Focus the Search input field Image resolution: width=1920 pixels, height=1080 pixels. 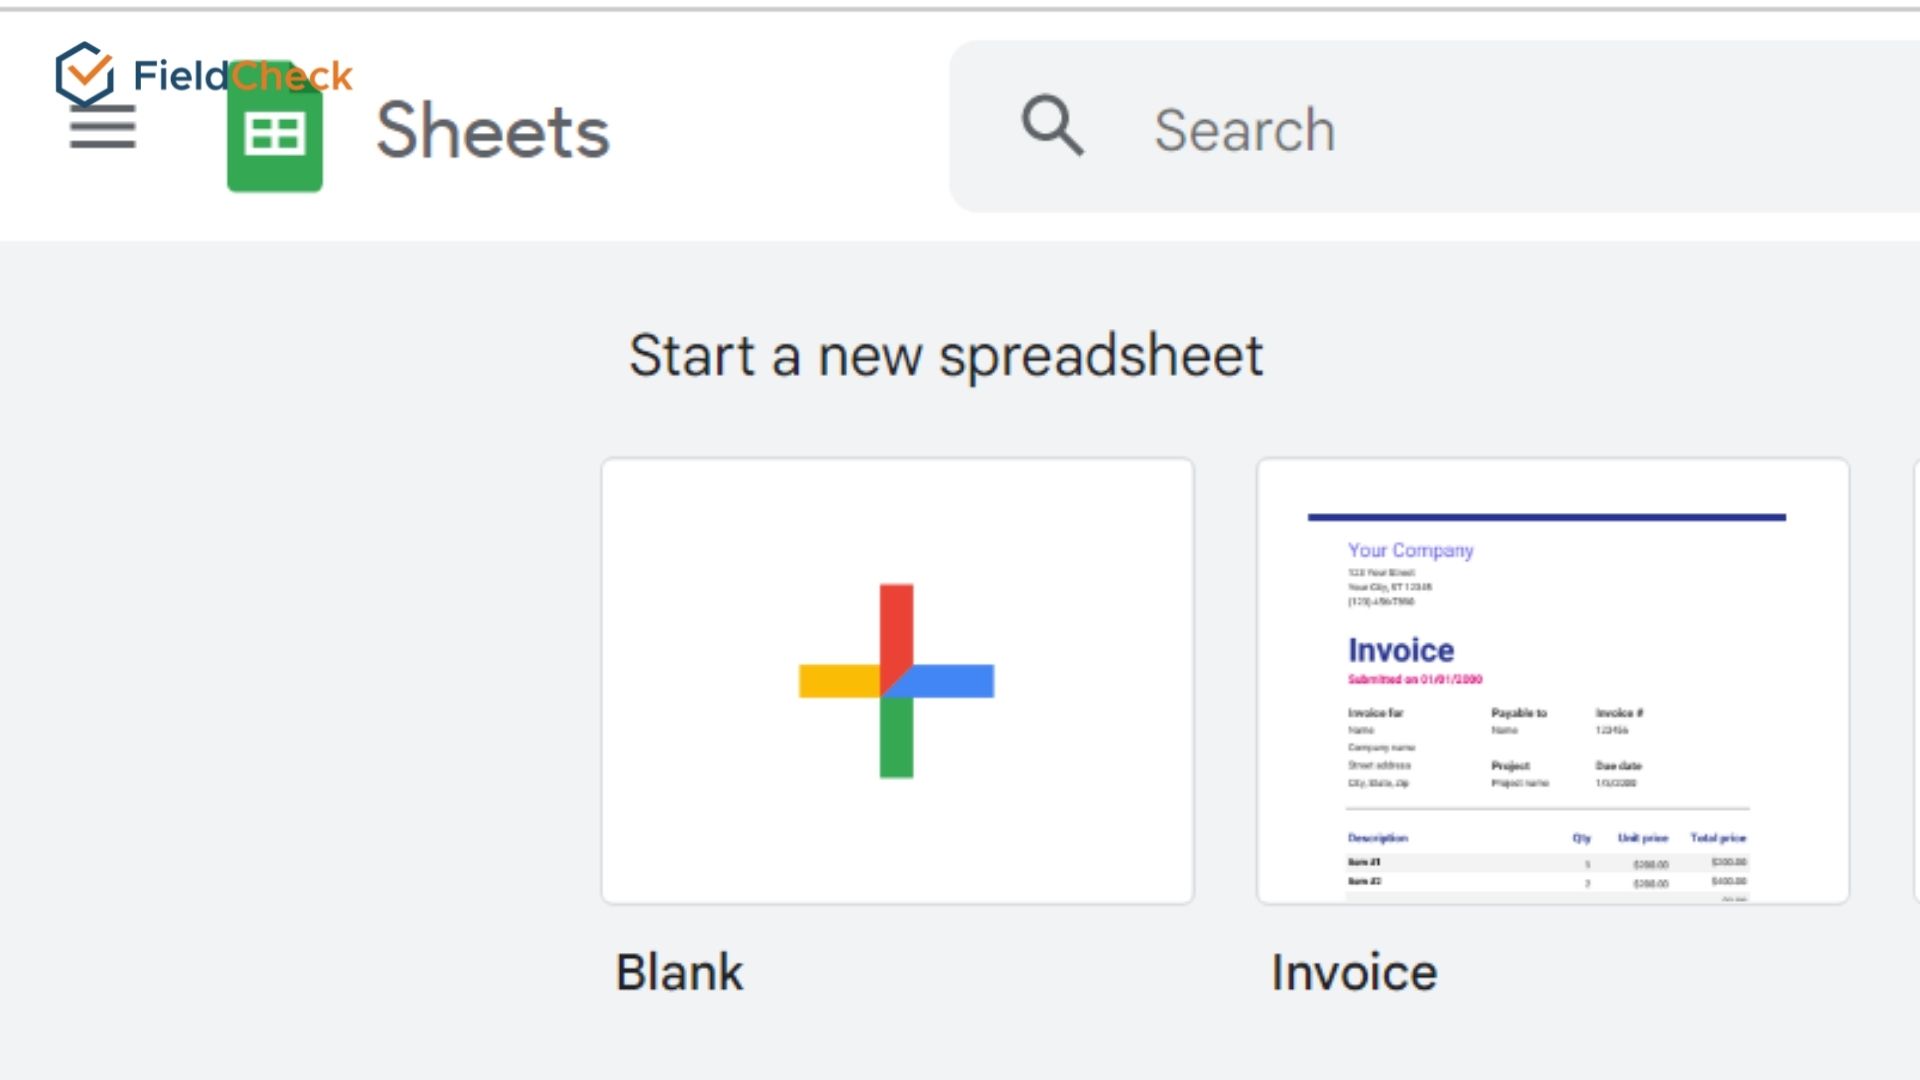(1435, 126)
